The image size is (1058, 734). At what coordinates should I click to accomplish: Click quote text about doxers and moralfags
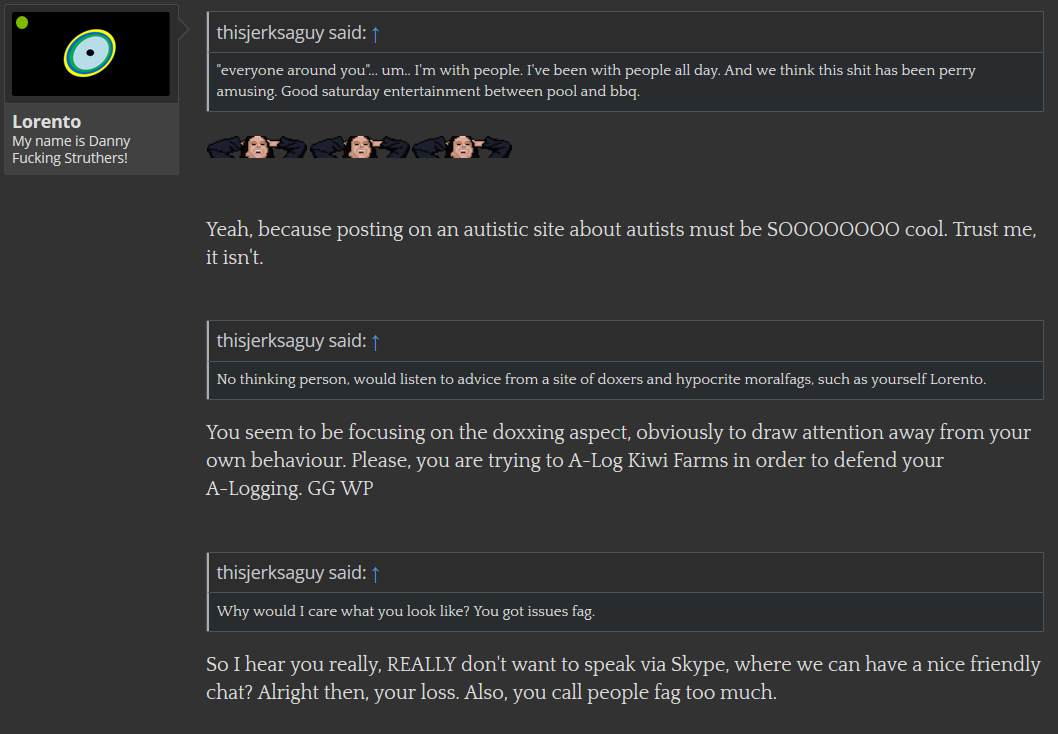[x=601, y=379]
